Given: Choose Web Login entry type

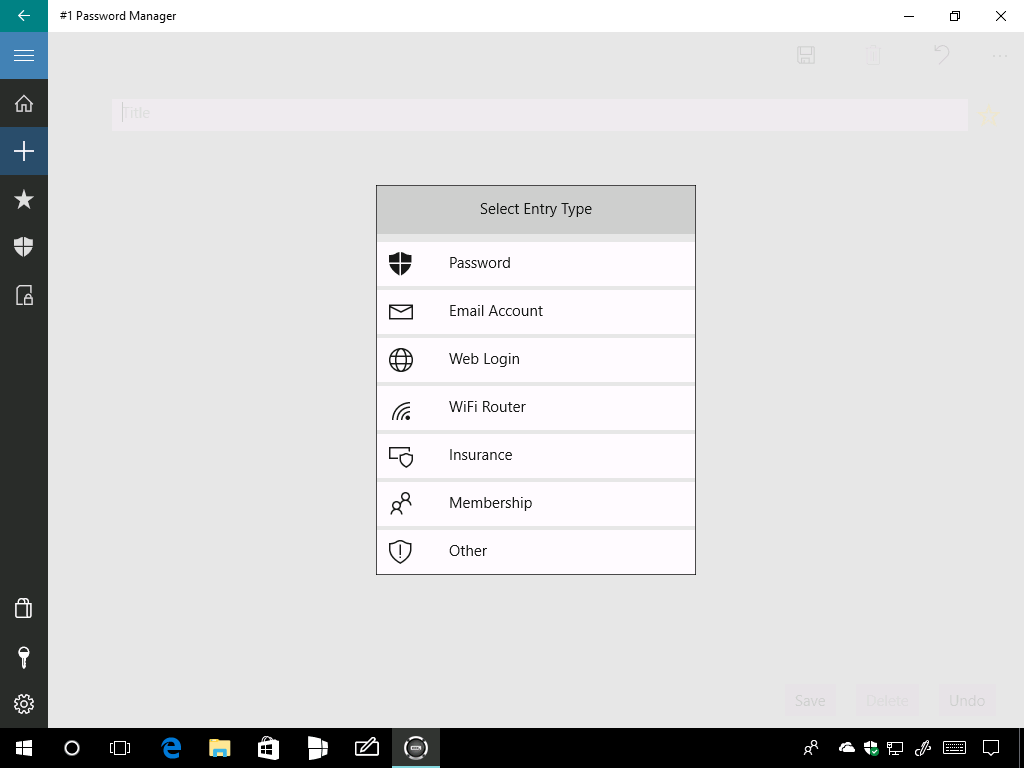Looking at the screenshot, I should tap(536, 359).
